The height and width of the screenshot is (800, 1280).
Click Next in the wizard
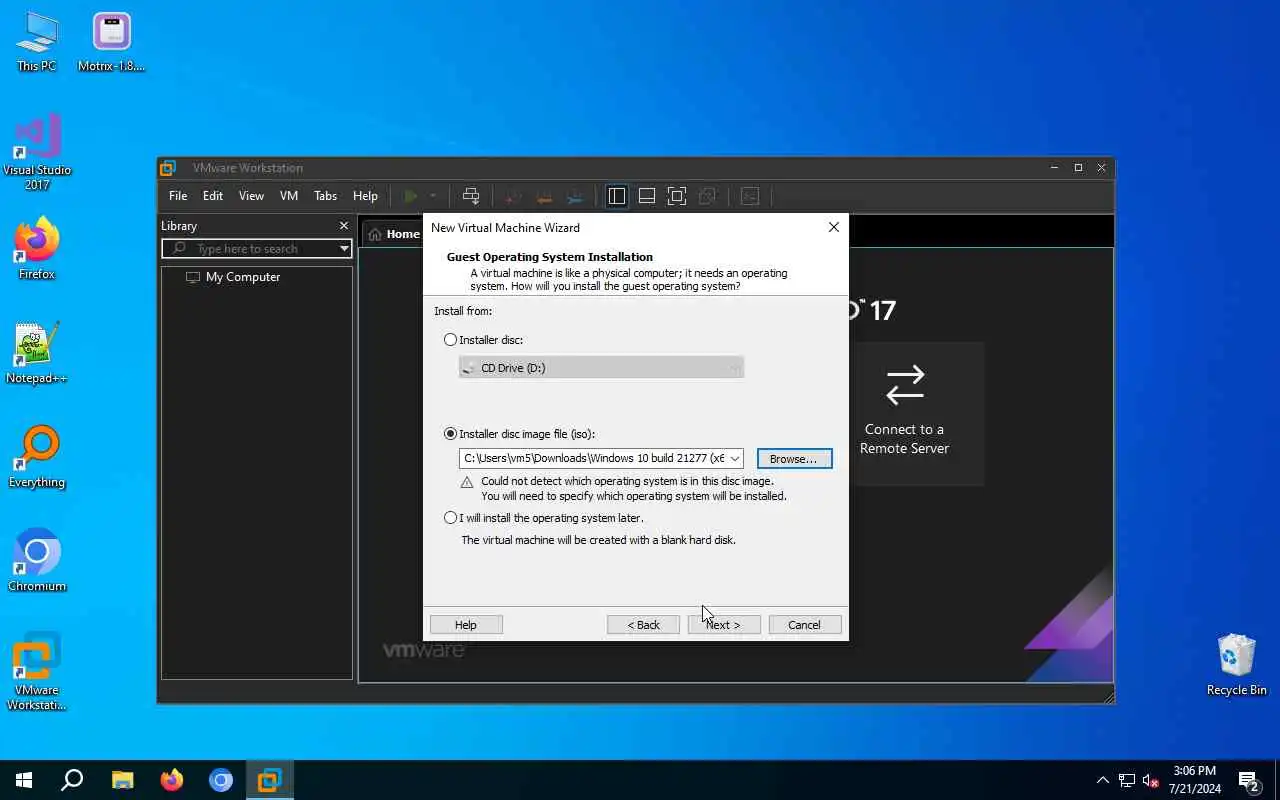(724, 625)
